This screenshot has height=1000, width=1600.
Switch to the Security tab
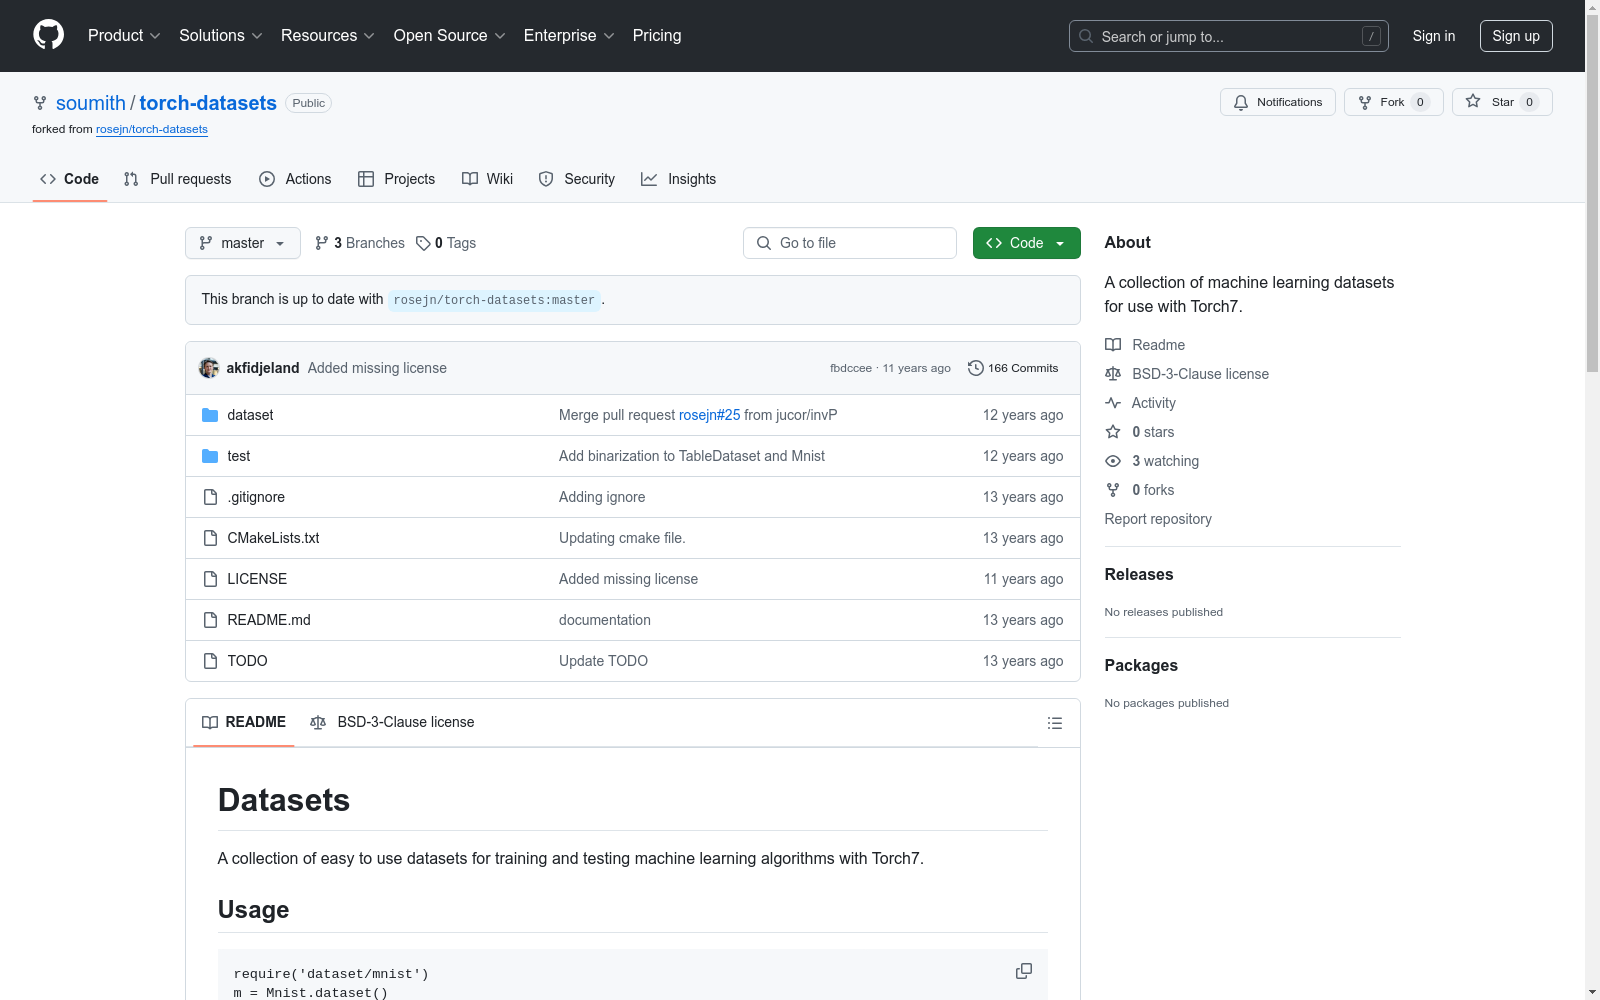(577, 179)
